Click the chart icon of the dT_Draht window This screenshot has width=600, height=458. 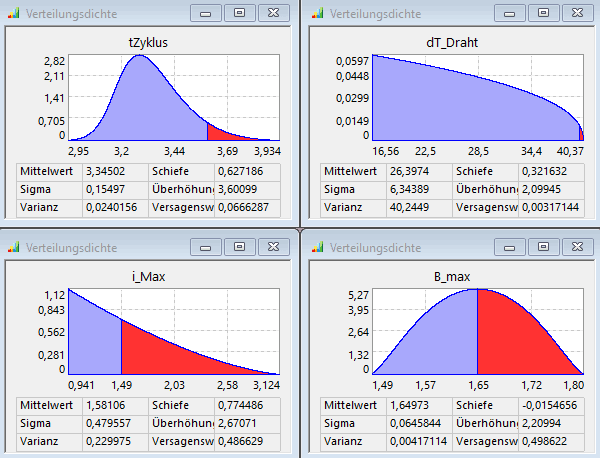click(317, 14)
